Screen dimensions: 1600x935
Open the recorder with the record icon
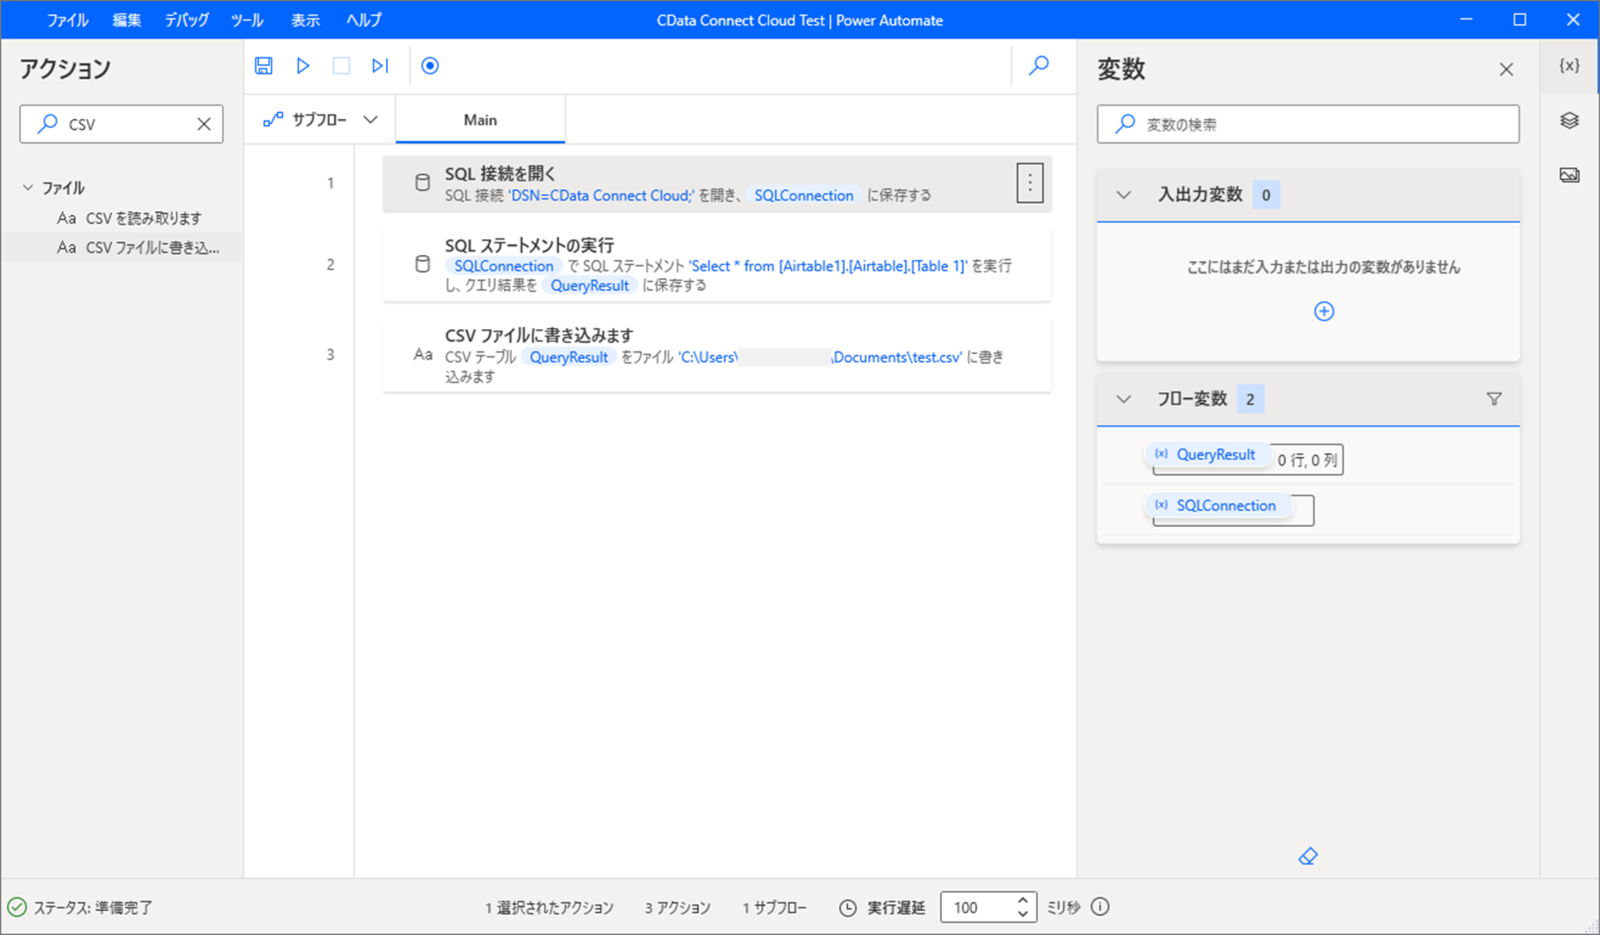coord(430,65)
